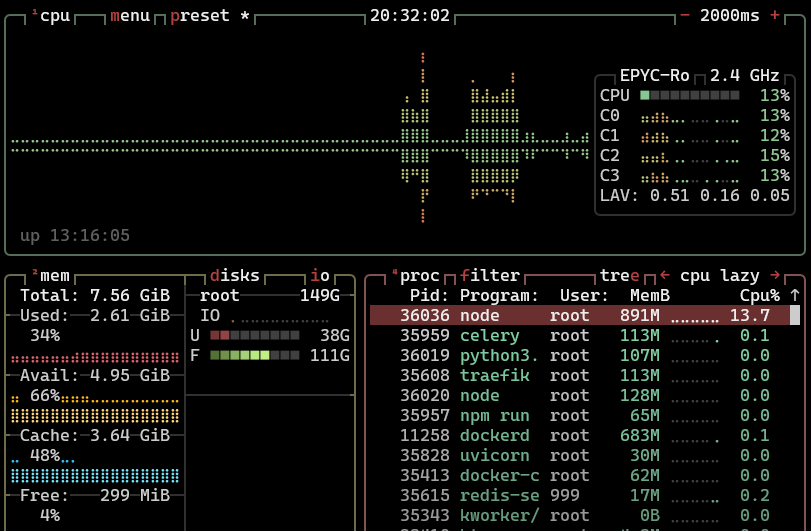Click the disk used U meter bar
Screen dimensions: 811x531
click(x=254, y=336)
